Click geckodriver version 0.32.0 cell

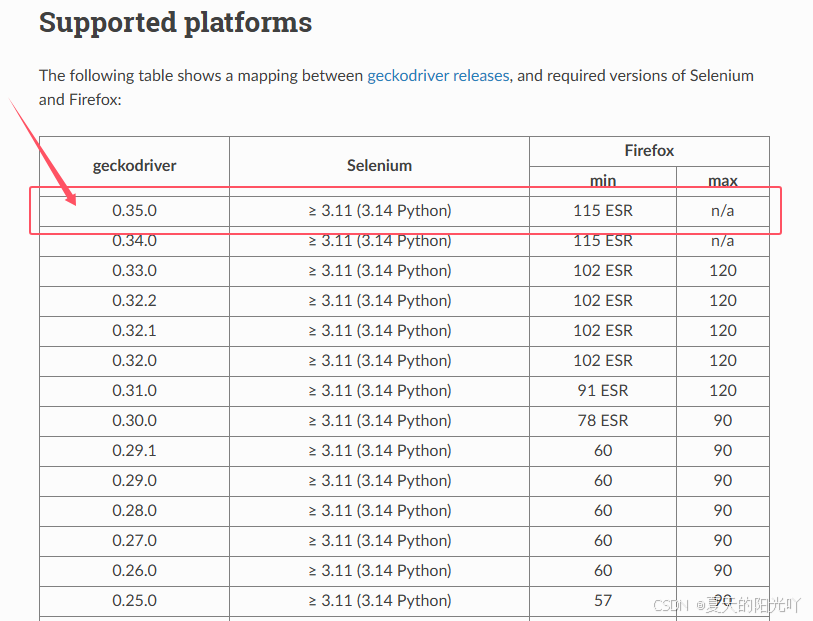point(134,361)
